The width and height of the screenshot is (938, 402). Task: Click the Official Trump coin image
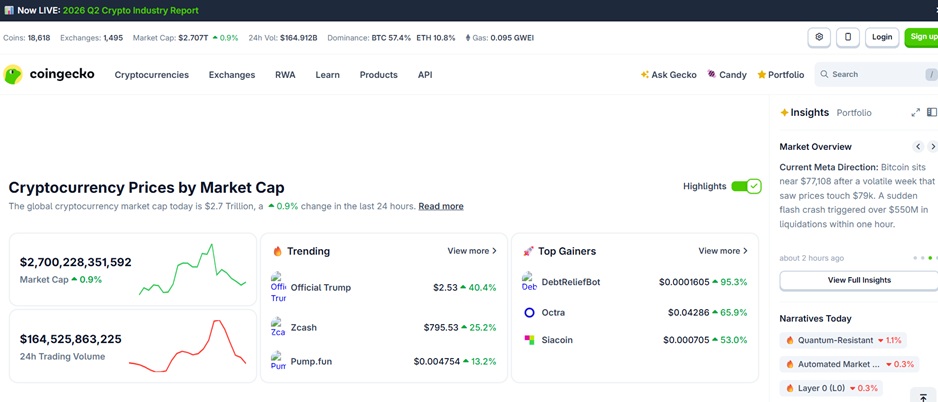278,287
